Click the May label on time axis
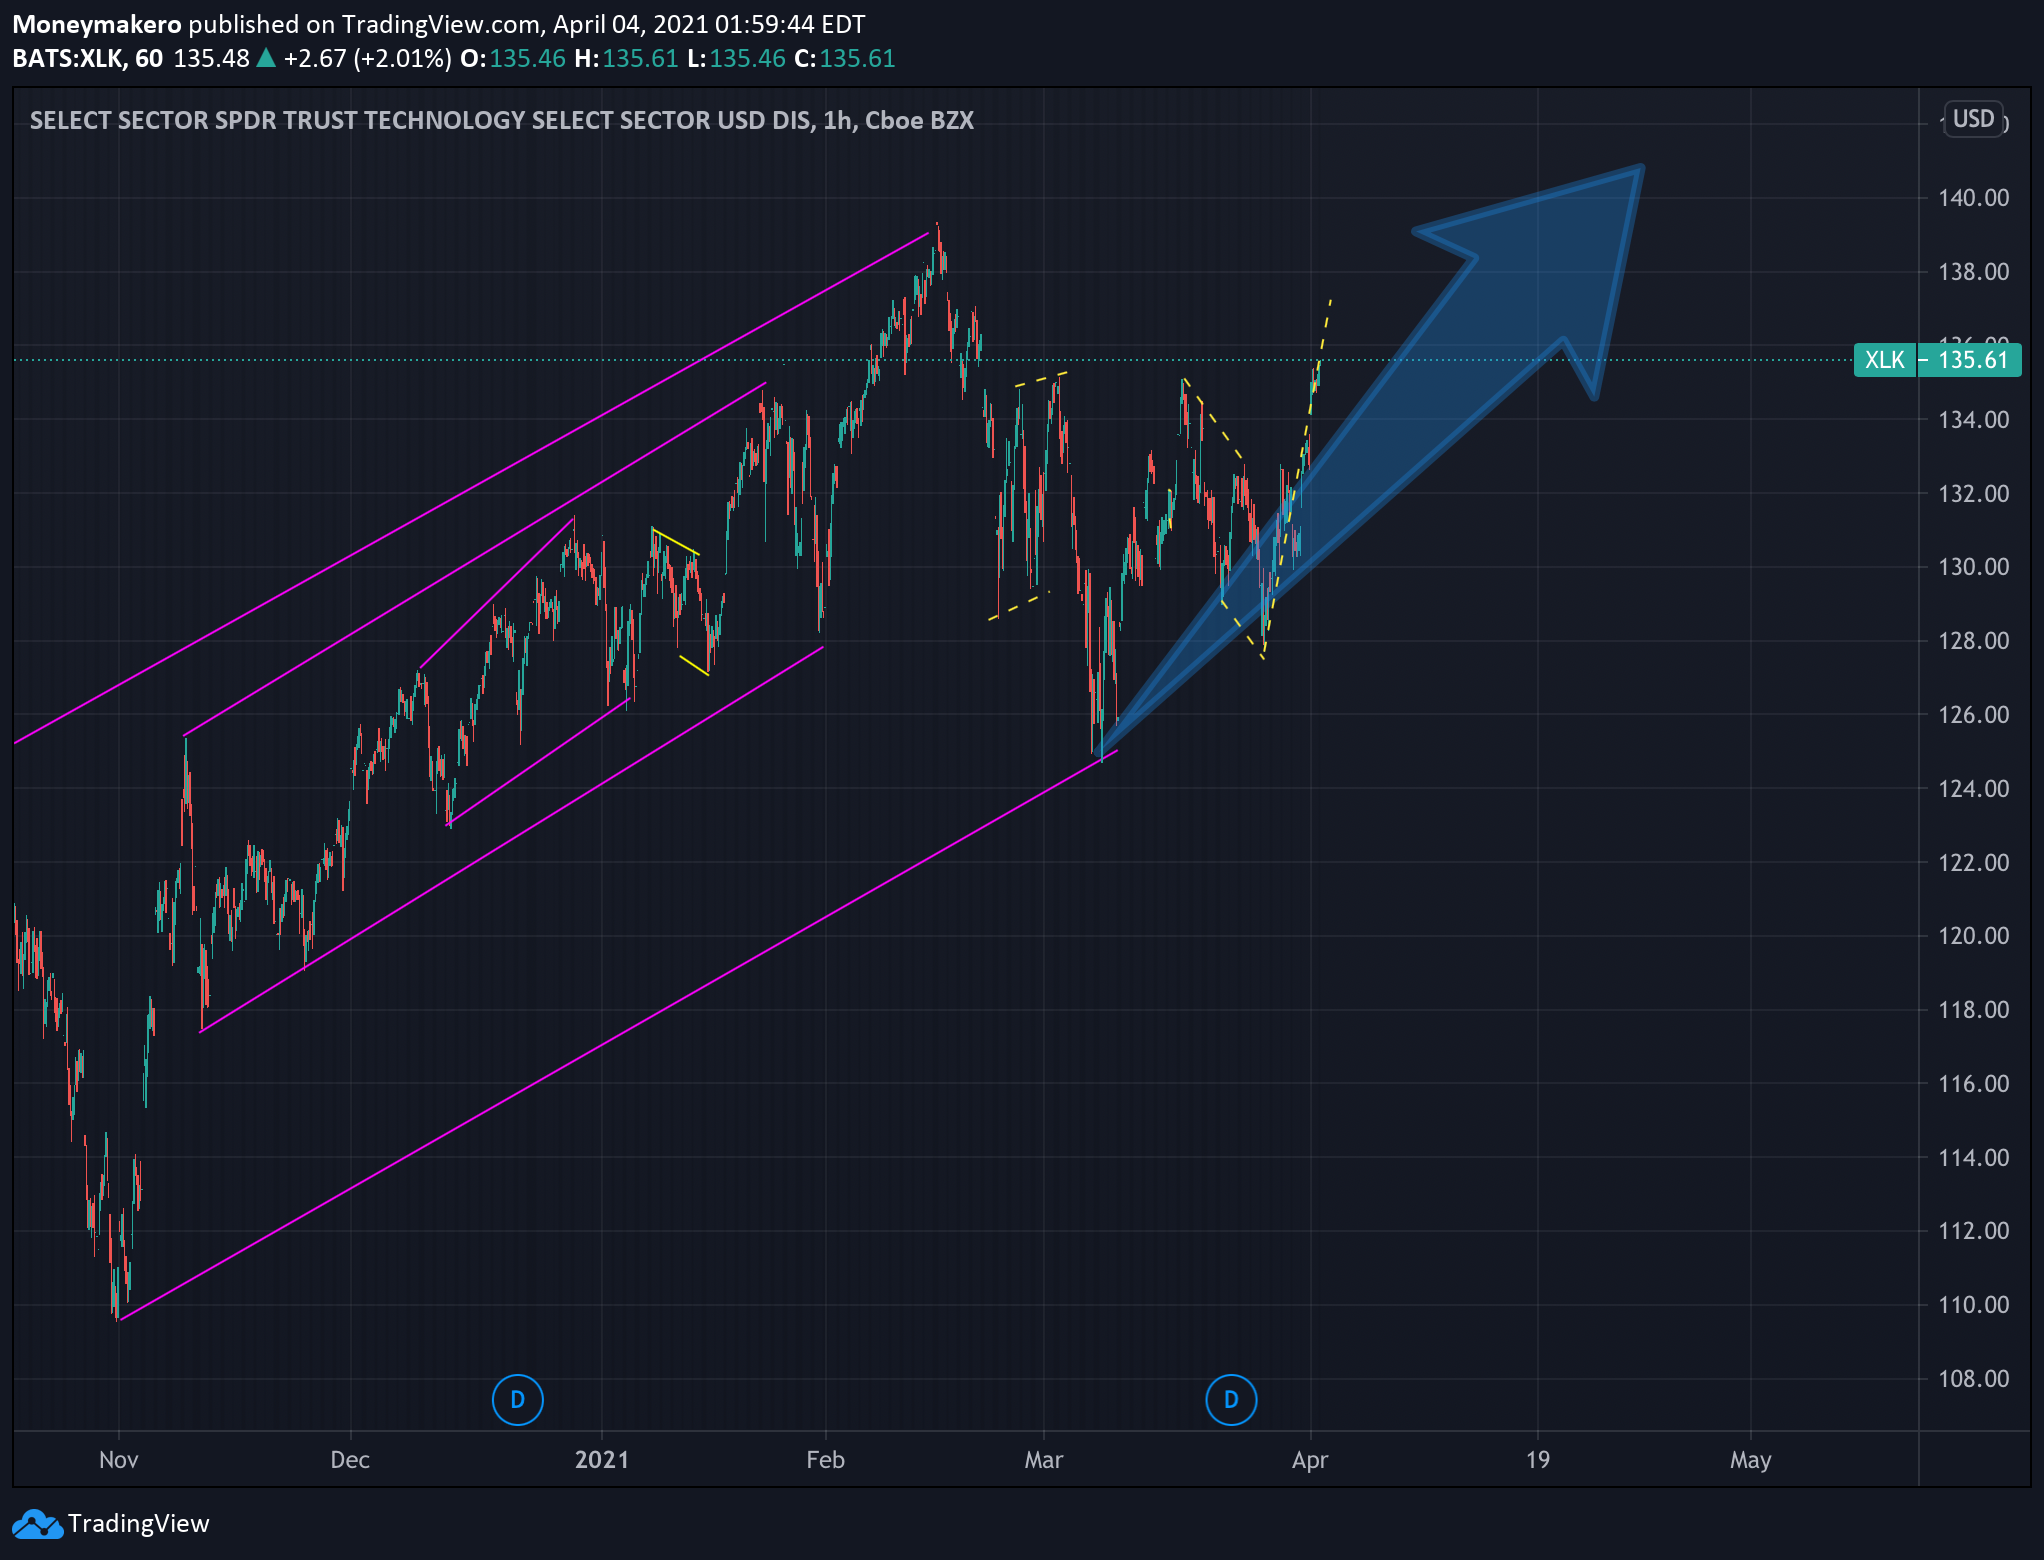Viewport: 2044px width, 1560px height. click(1751, 1460)
